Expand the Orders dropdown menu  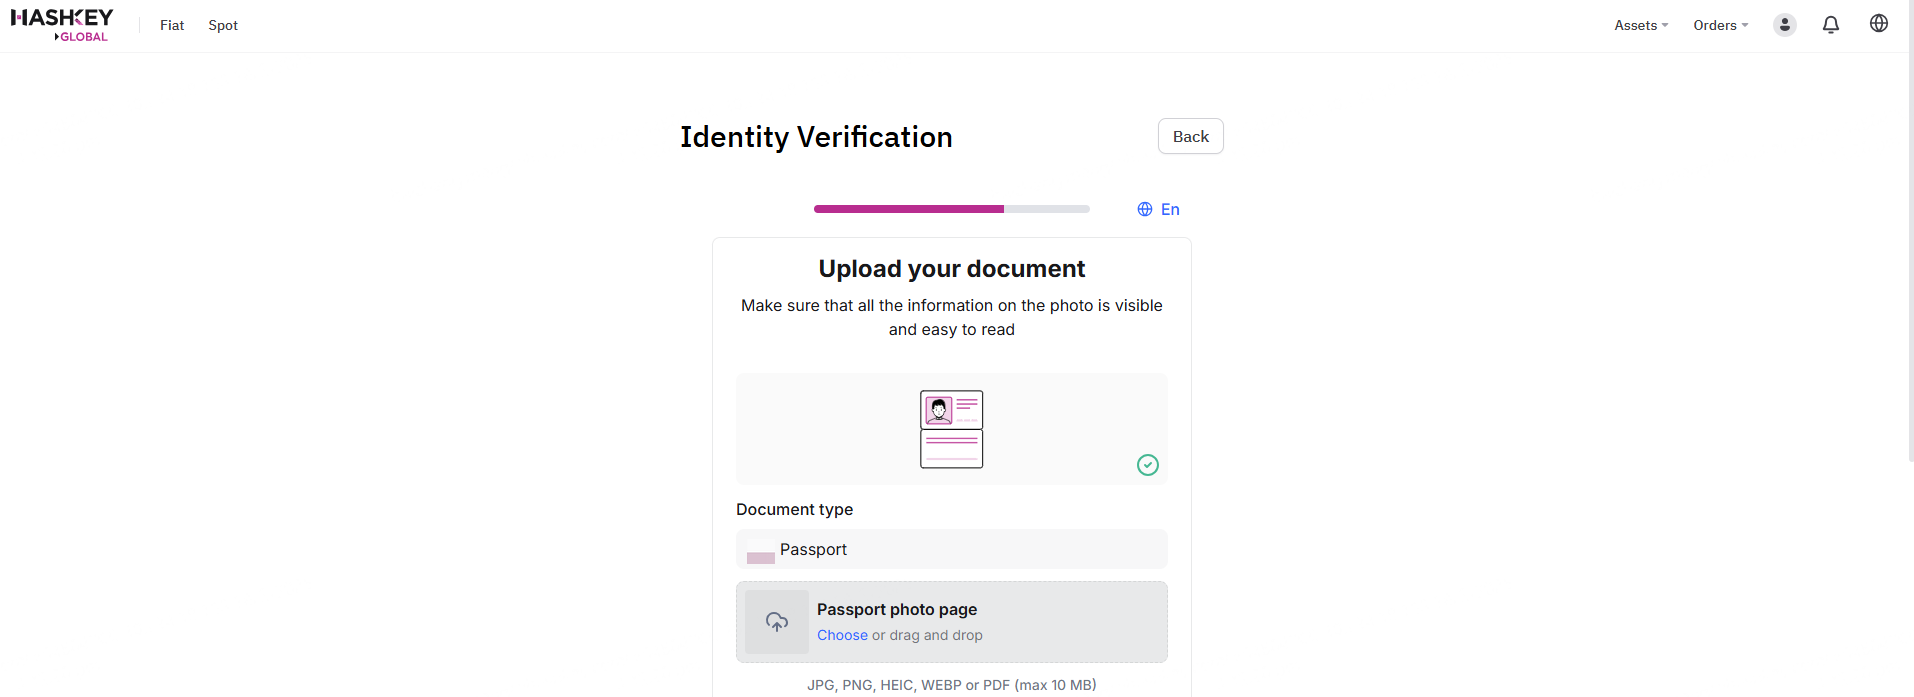coord(1721,25)
